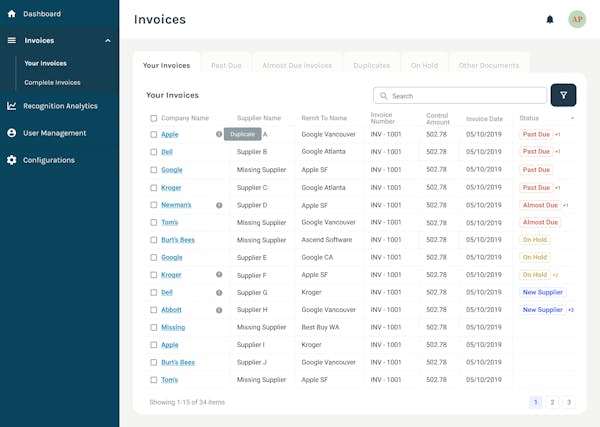Click the On Hold badge on the Burt's Bees row
Image resolution: width=600 pixels, height=427 pixels.
coord(535,240)
